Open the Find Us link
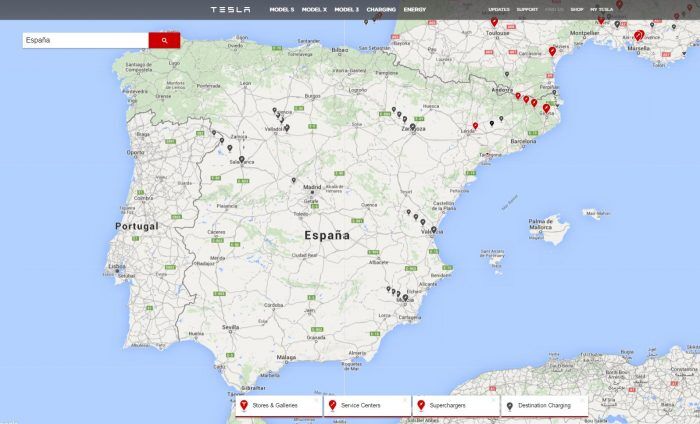This screenshot has height=424, width=700. tap(554, 9)
